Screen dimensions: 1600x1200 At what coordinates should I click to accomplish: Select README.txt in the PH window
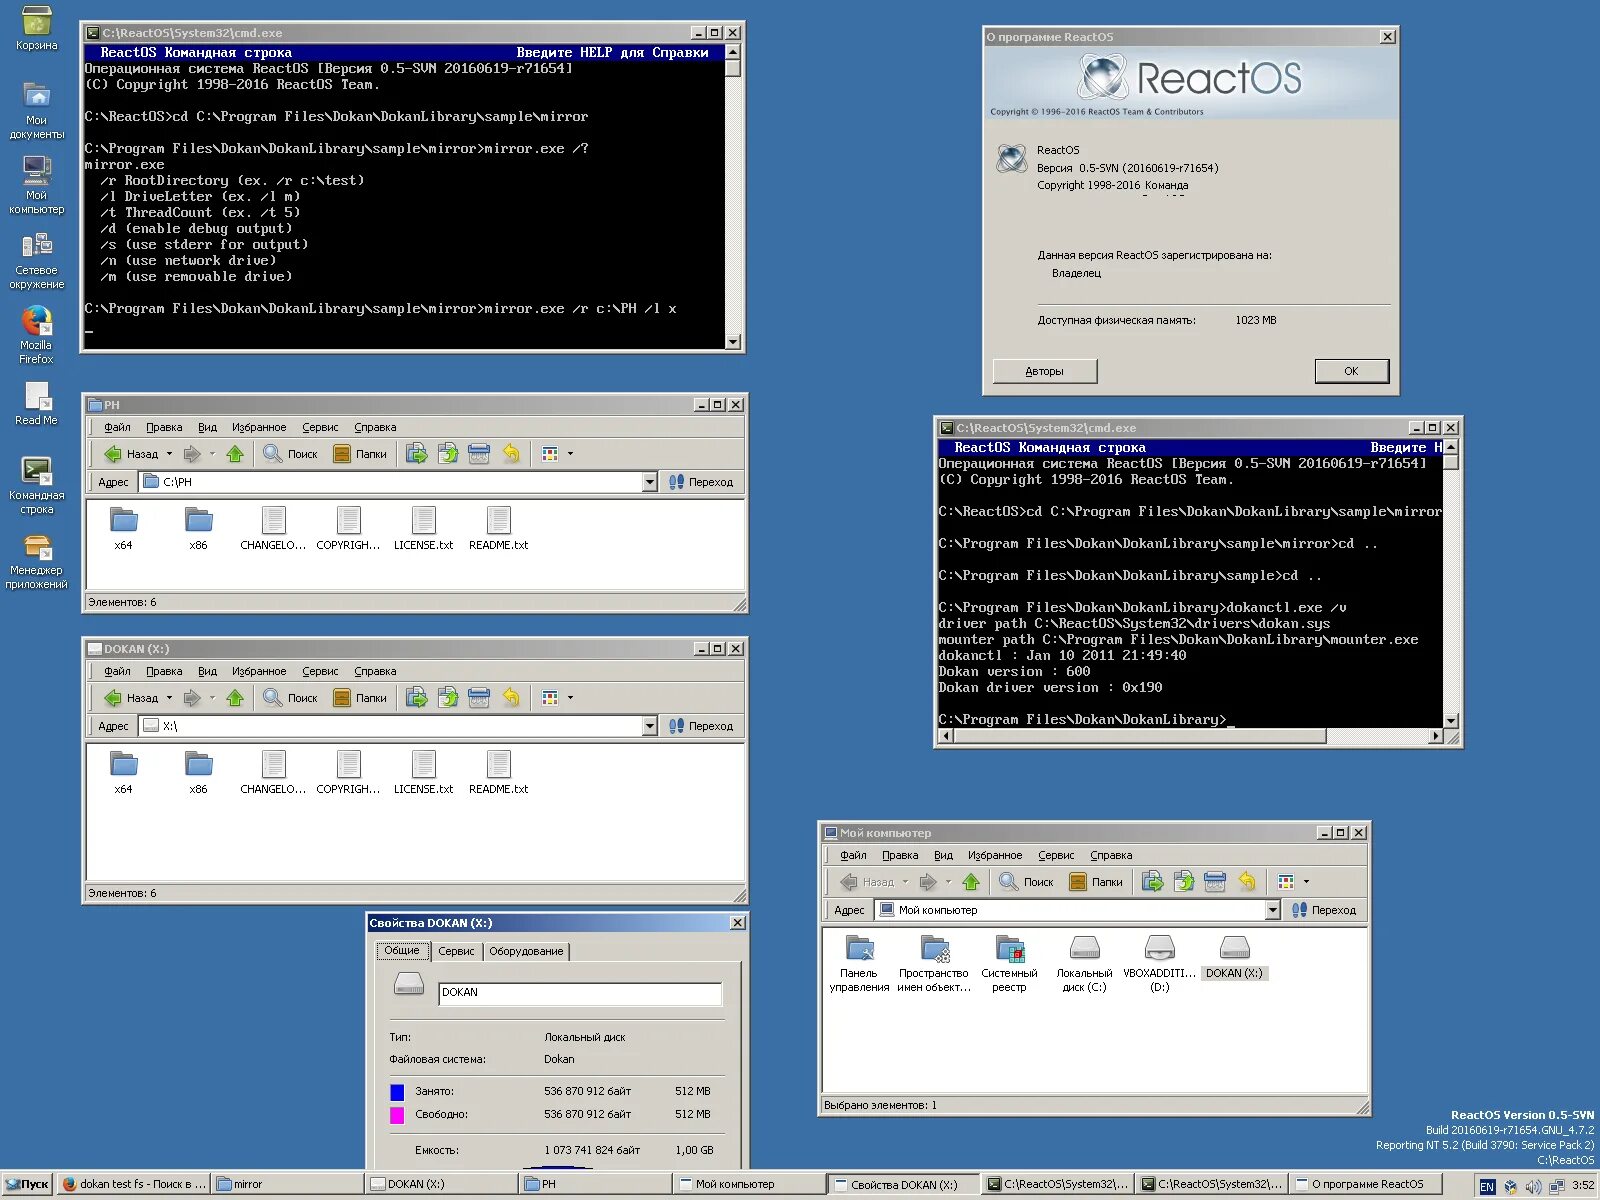pos(498,529)
